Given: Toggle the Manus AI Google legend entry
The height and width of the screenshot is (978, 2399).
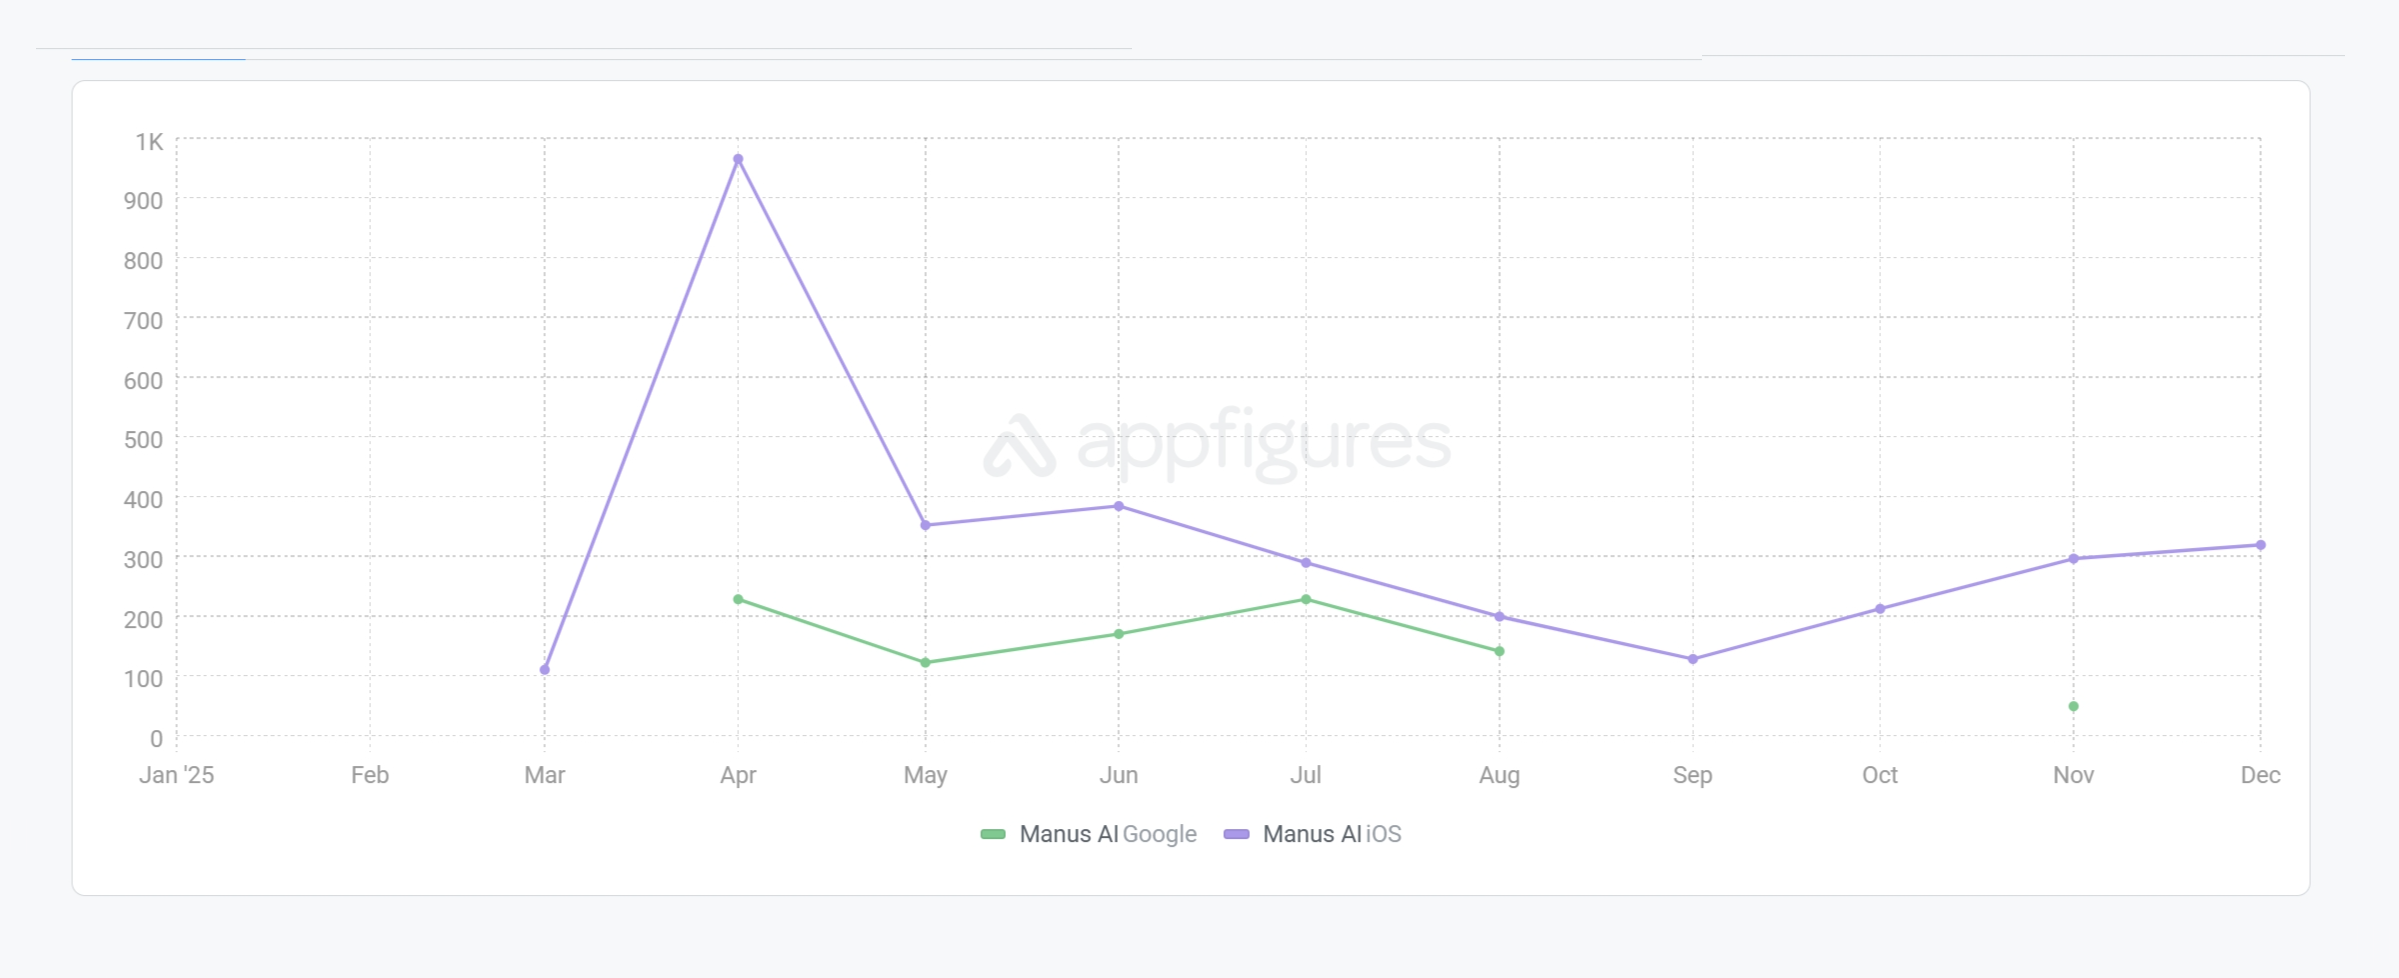Looking at the screenshot, I should point(1089,834).
